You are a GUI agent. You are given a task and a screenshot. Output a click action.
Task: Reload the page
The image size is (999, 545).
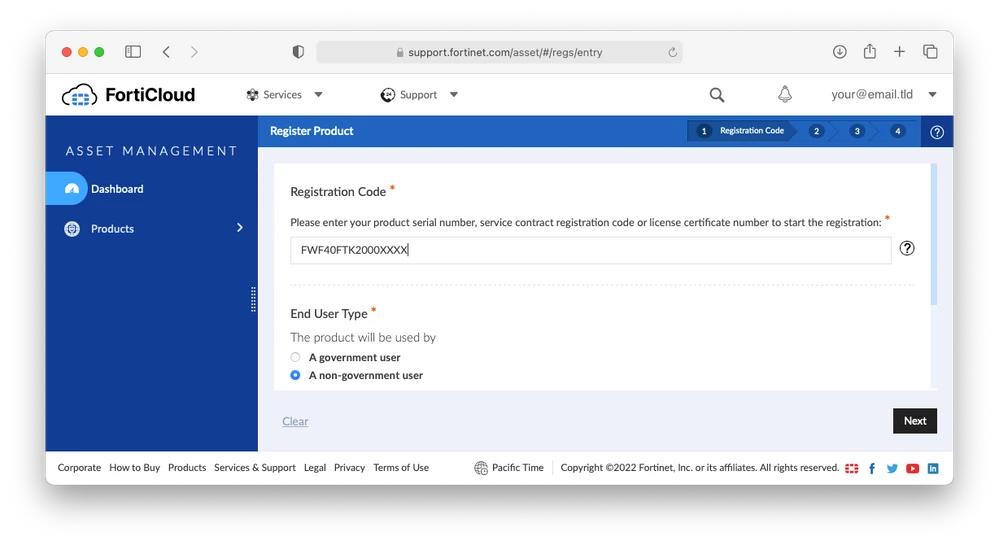point(672,52)
